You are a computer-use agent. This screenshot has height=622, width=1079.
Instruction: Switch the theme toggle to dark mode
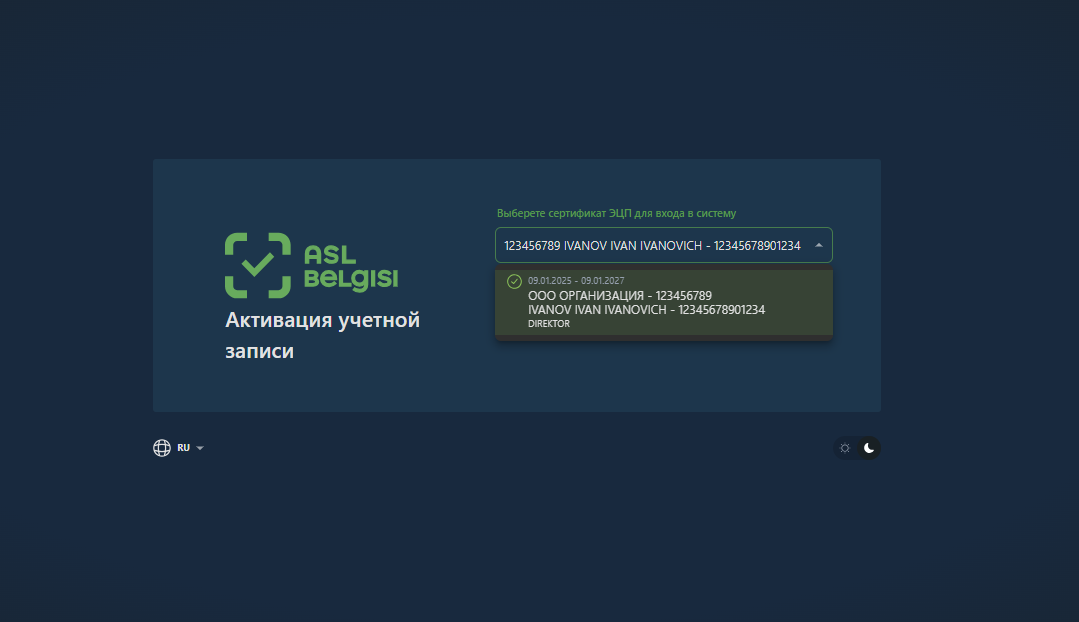(x=869, y=448)
